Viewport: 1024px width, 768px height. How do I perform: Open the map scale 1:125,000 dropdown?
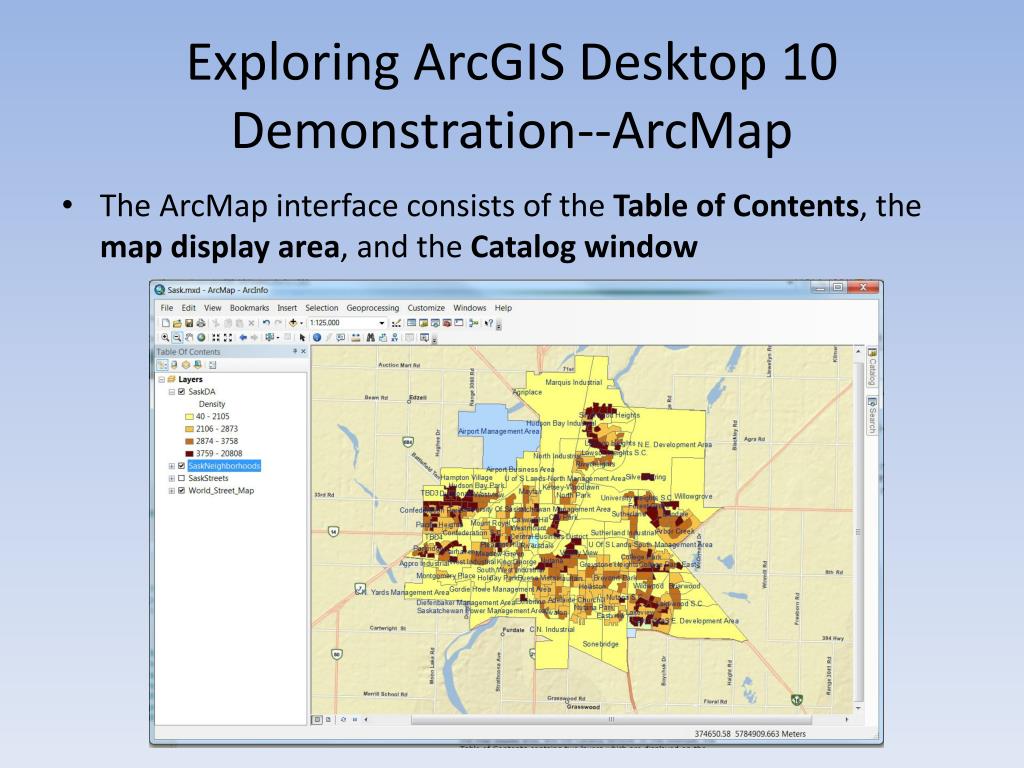381,323
